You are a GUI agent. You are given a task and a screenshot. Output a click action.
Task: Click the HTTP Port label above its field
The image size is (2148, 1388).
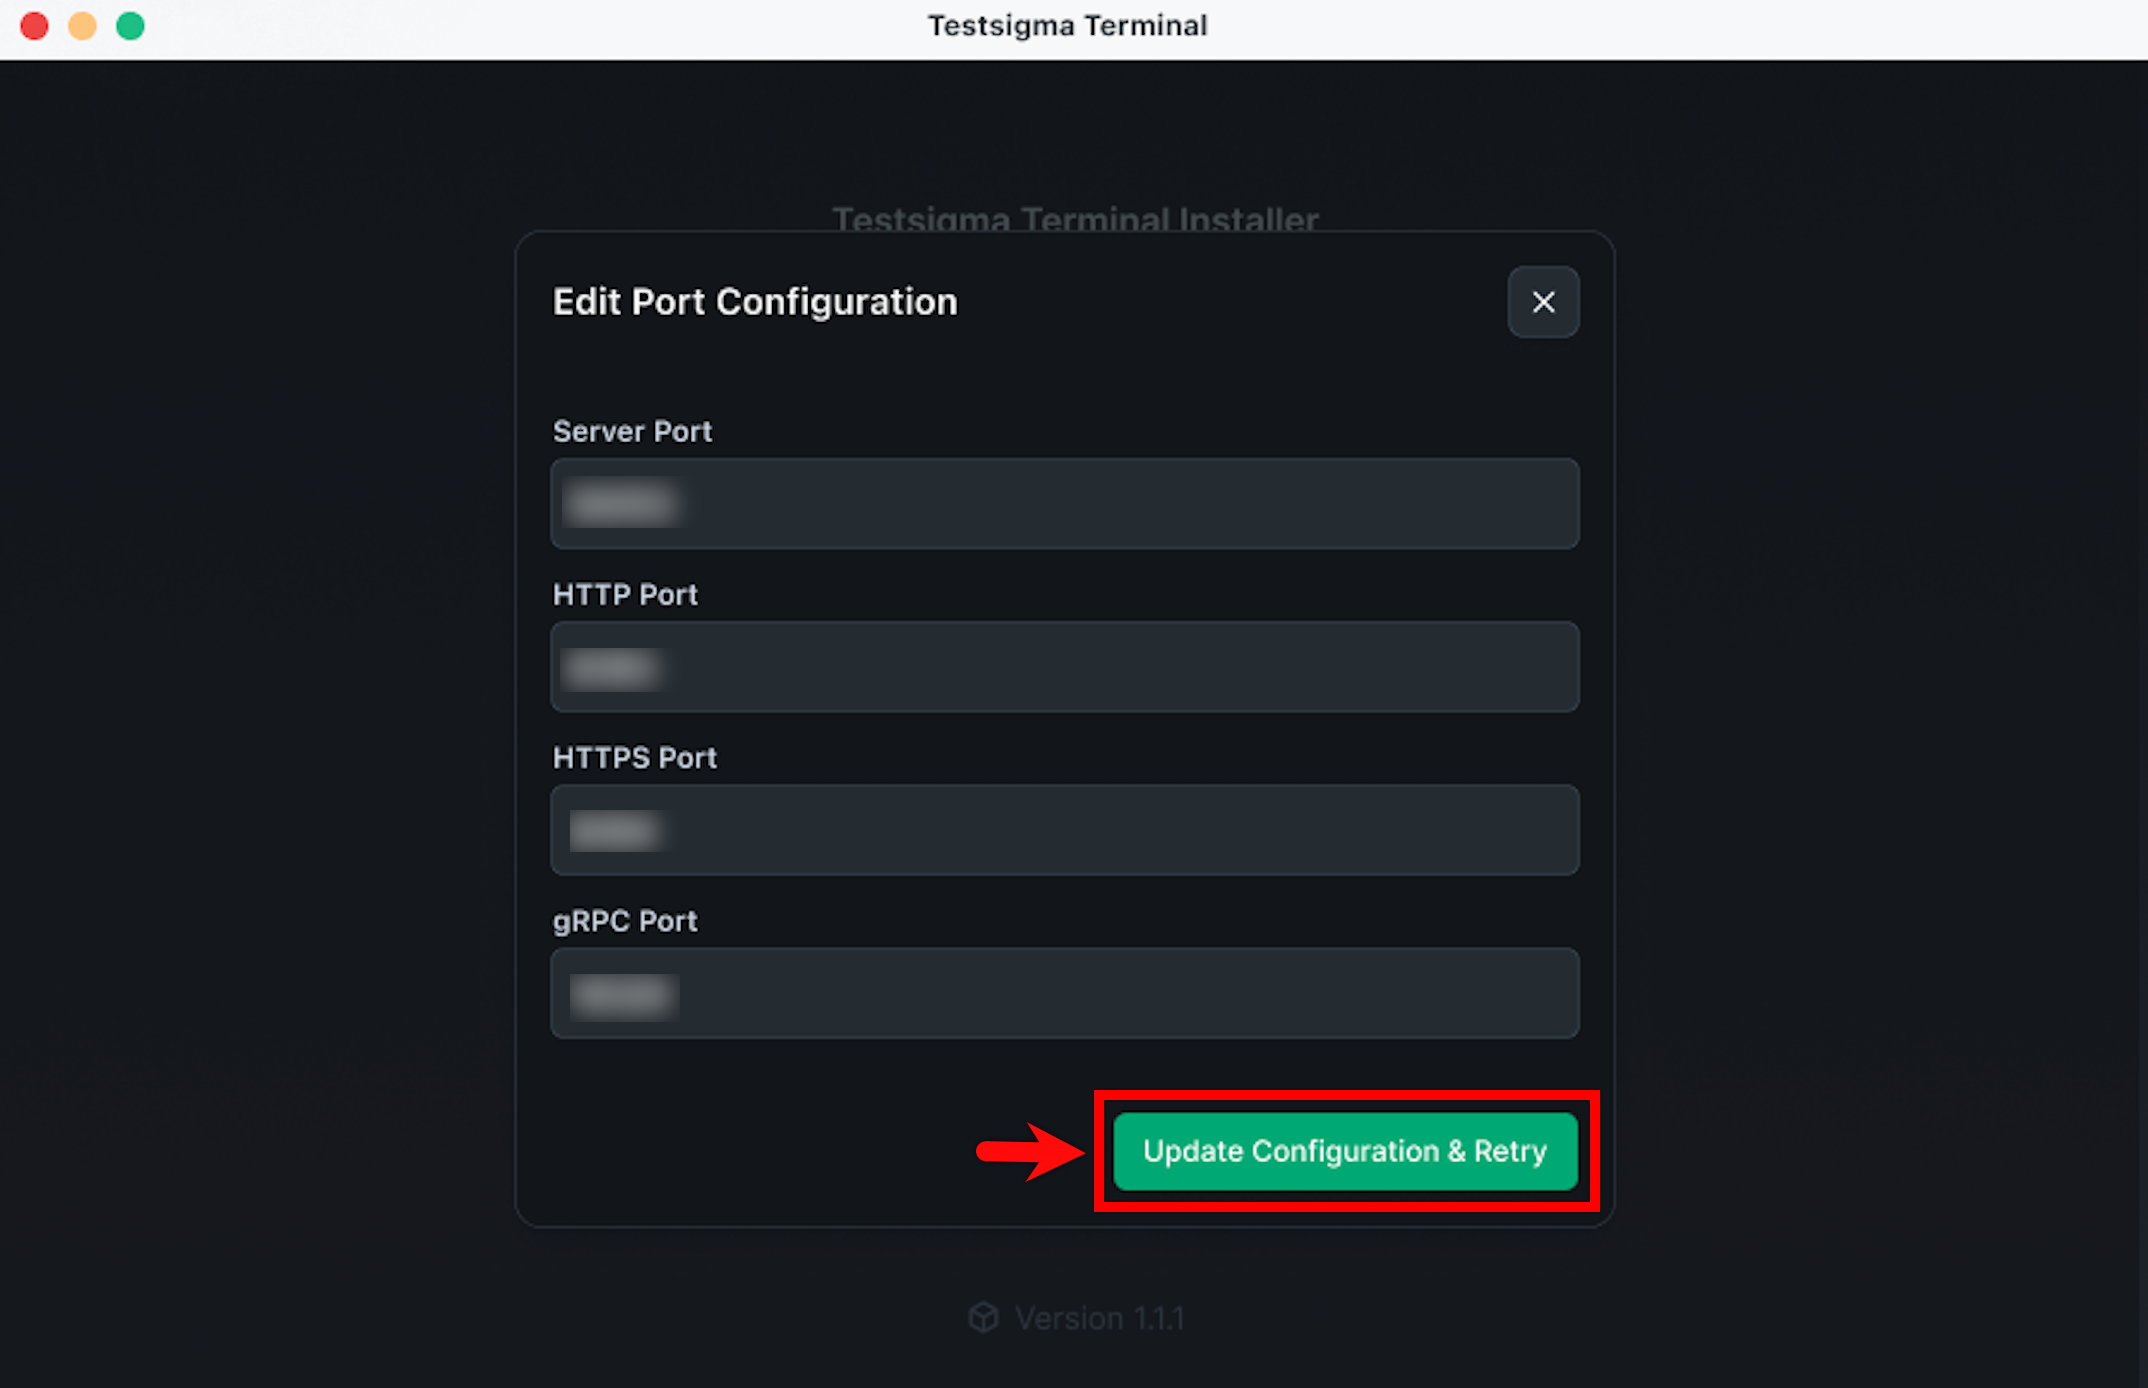[x=625, y=594]
